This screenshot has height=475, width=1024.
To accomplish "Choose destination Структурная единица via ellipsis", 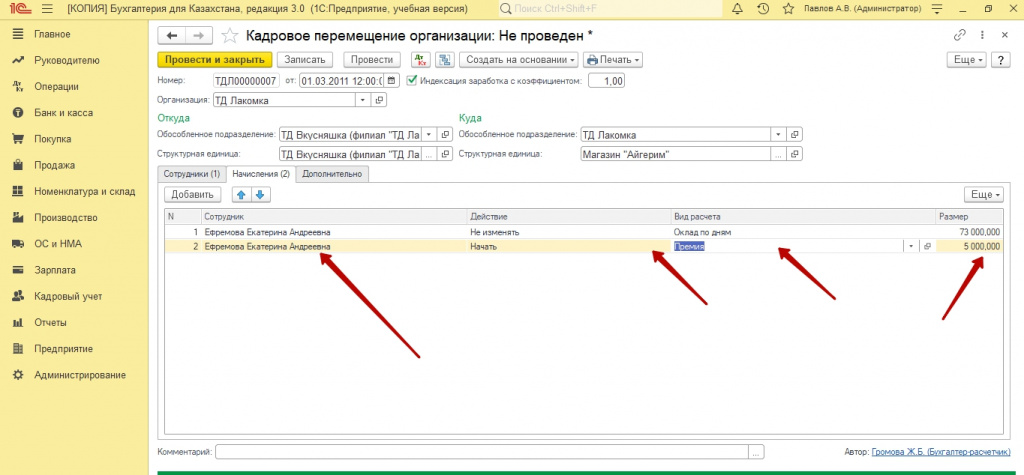I will [x=778, y=154].
